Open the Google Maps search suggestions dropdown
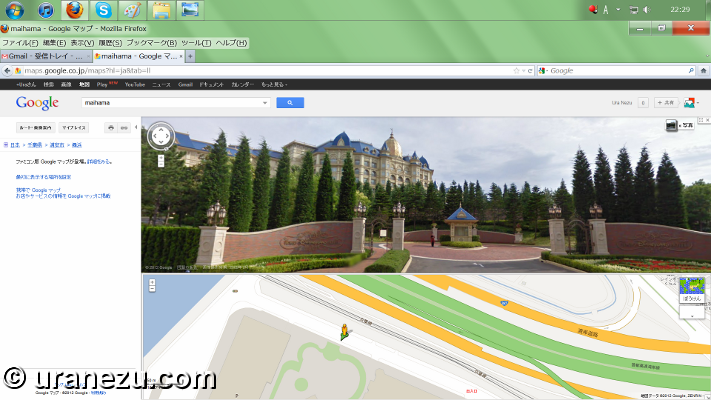This screenshot has width=711, height=400. pyautogui.click(x=265, y=103)
